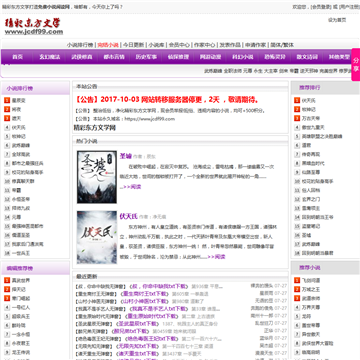Click the rank 1 badge in 编辑推荐榜
The width and height of the screenshot is (360, 360).
click(x=7, y=280)
